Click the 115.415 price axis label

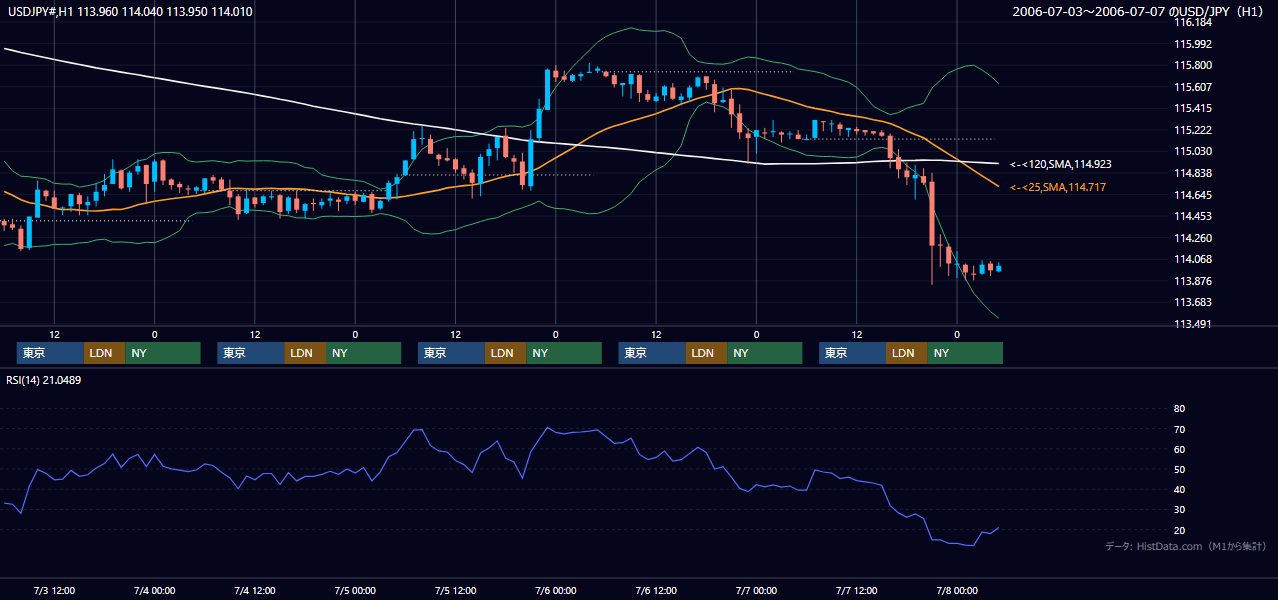point(1192,108)
